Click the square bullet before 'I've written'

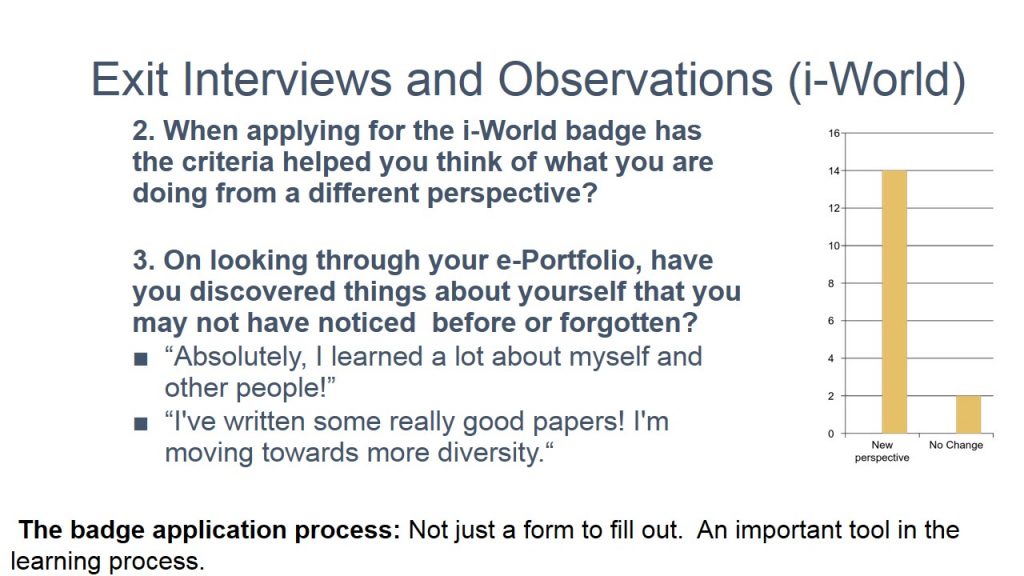140,424
